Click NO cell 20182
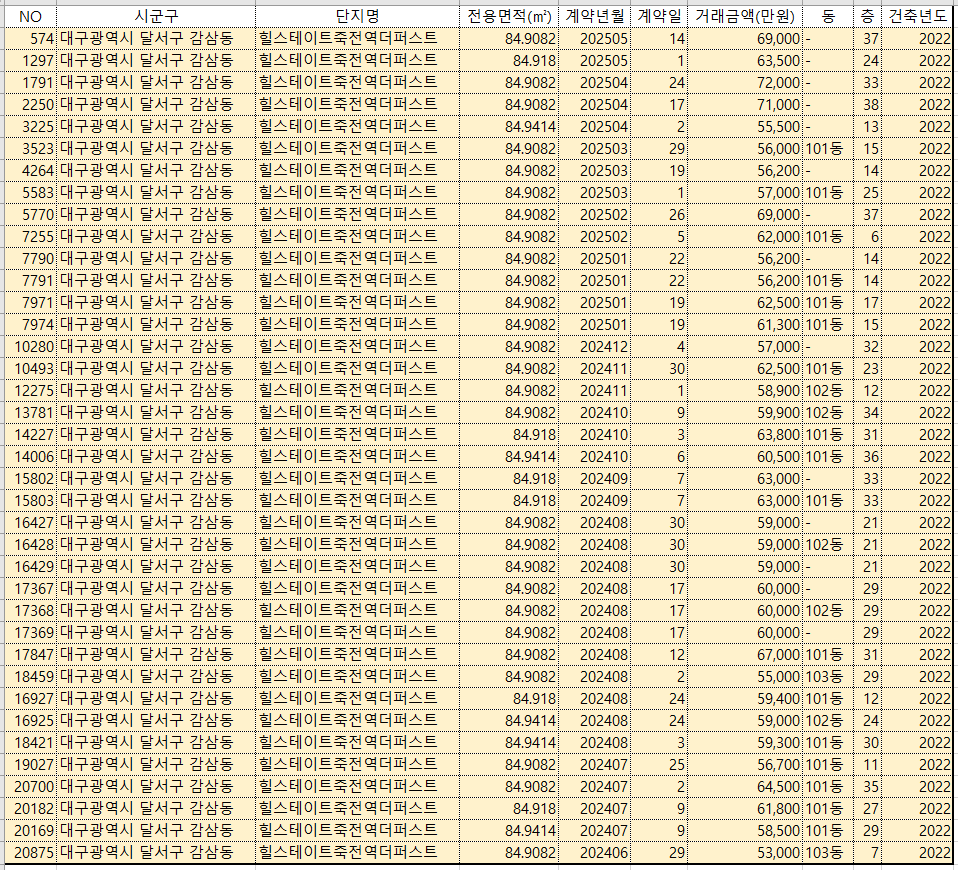 click(31, 808)
